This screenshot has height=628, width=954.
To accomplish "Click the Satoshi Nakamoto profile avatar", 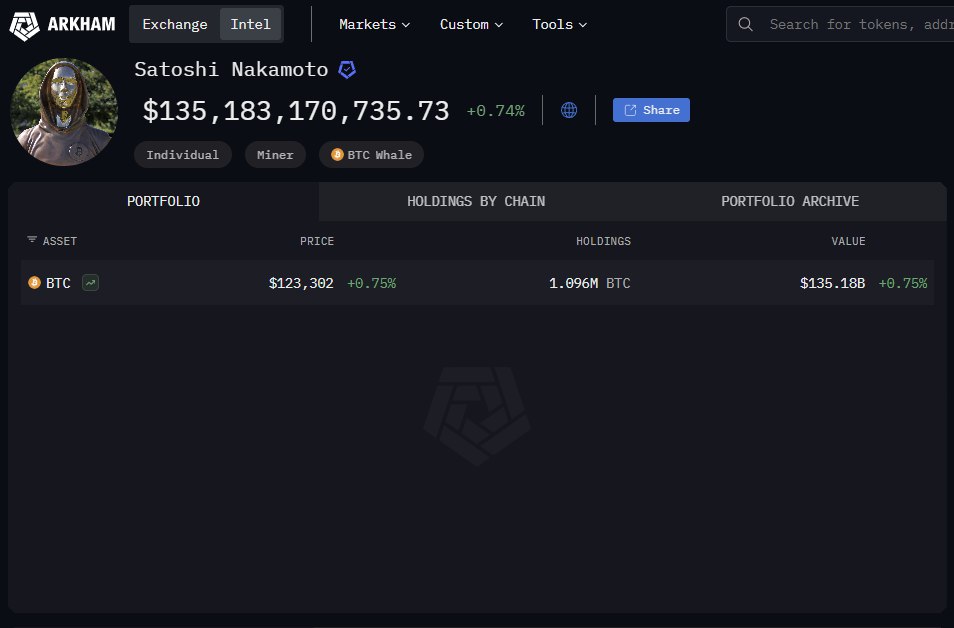I will coord(64,112).
